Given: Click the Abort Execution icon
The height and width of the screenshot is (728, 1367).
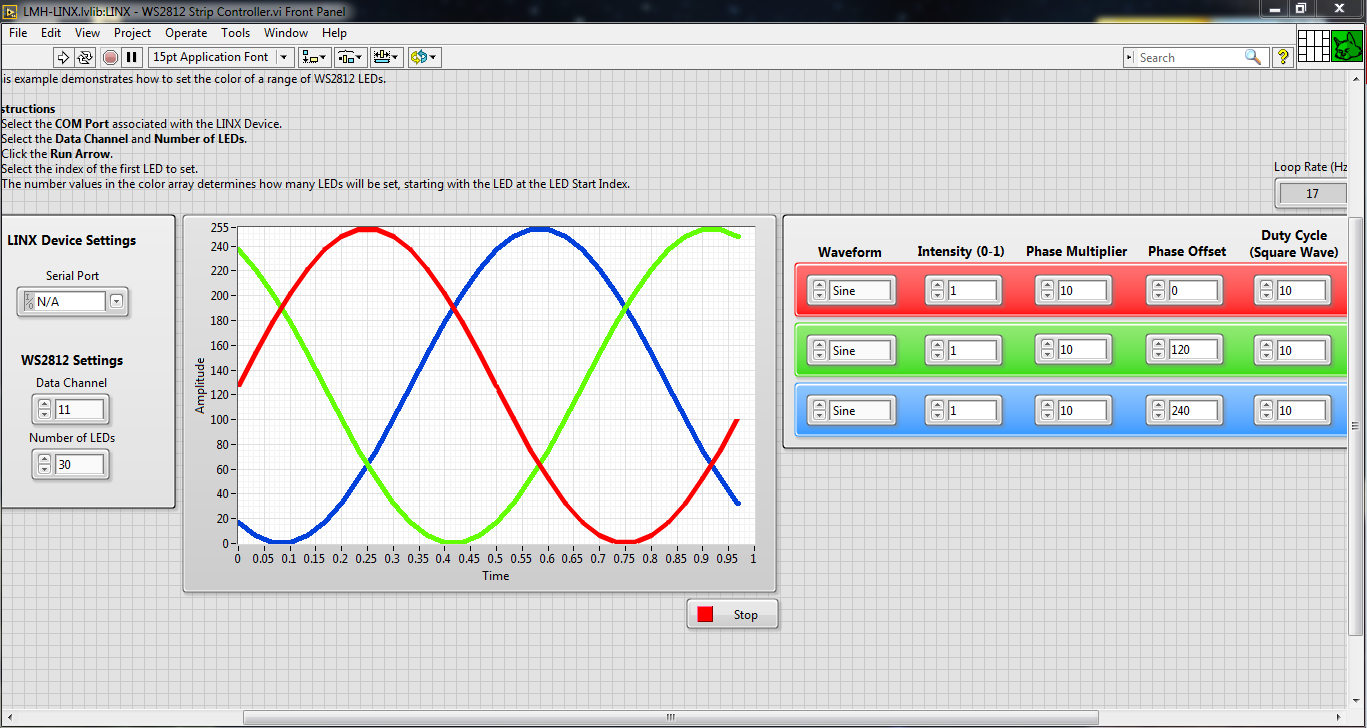Looking at the screenshot, I should click(109, 57).
